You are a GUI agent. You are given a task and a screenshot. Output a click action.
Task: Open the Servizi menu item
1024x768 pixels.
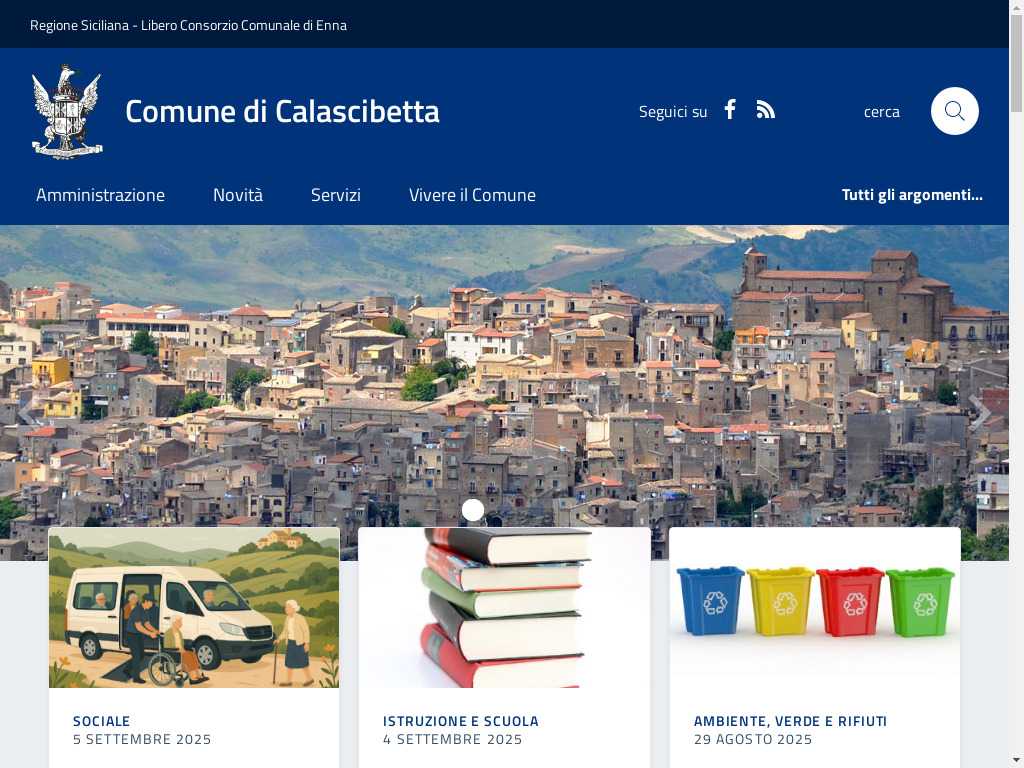pyautogui.click(x=336, y=195)
